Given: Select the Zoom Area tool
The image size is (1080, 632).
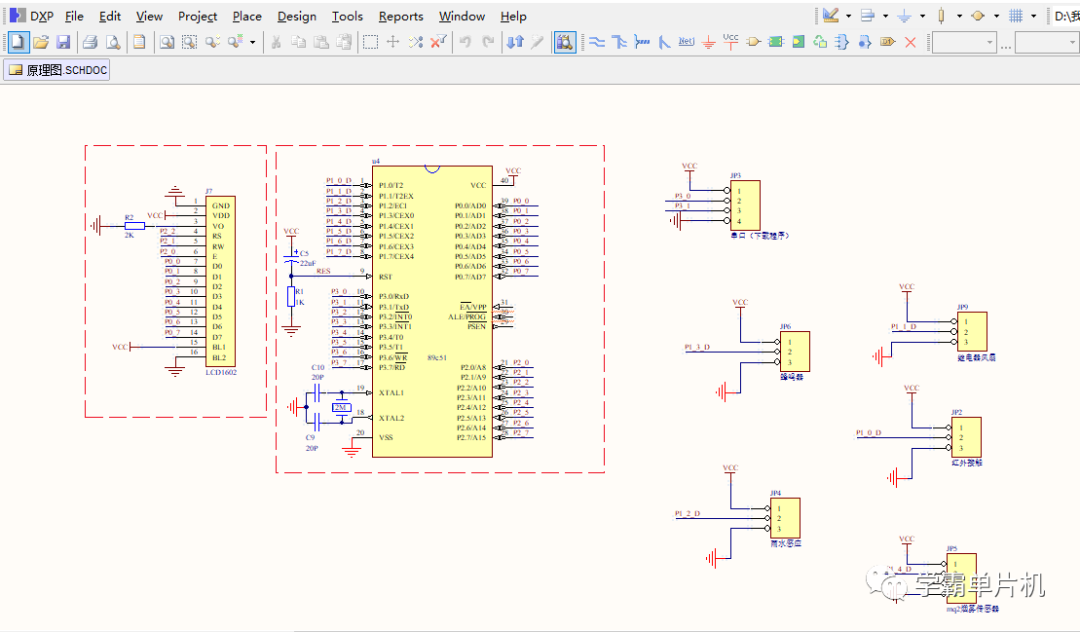Looking at the screenshot, I should 189,42.
